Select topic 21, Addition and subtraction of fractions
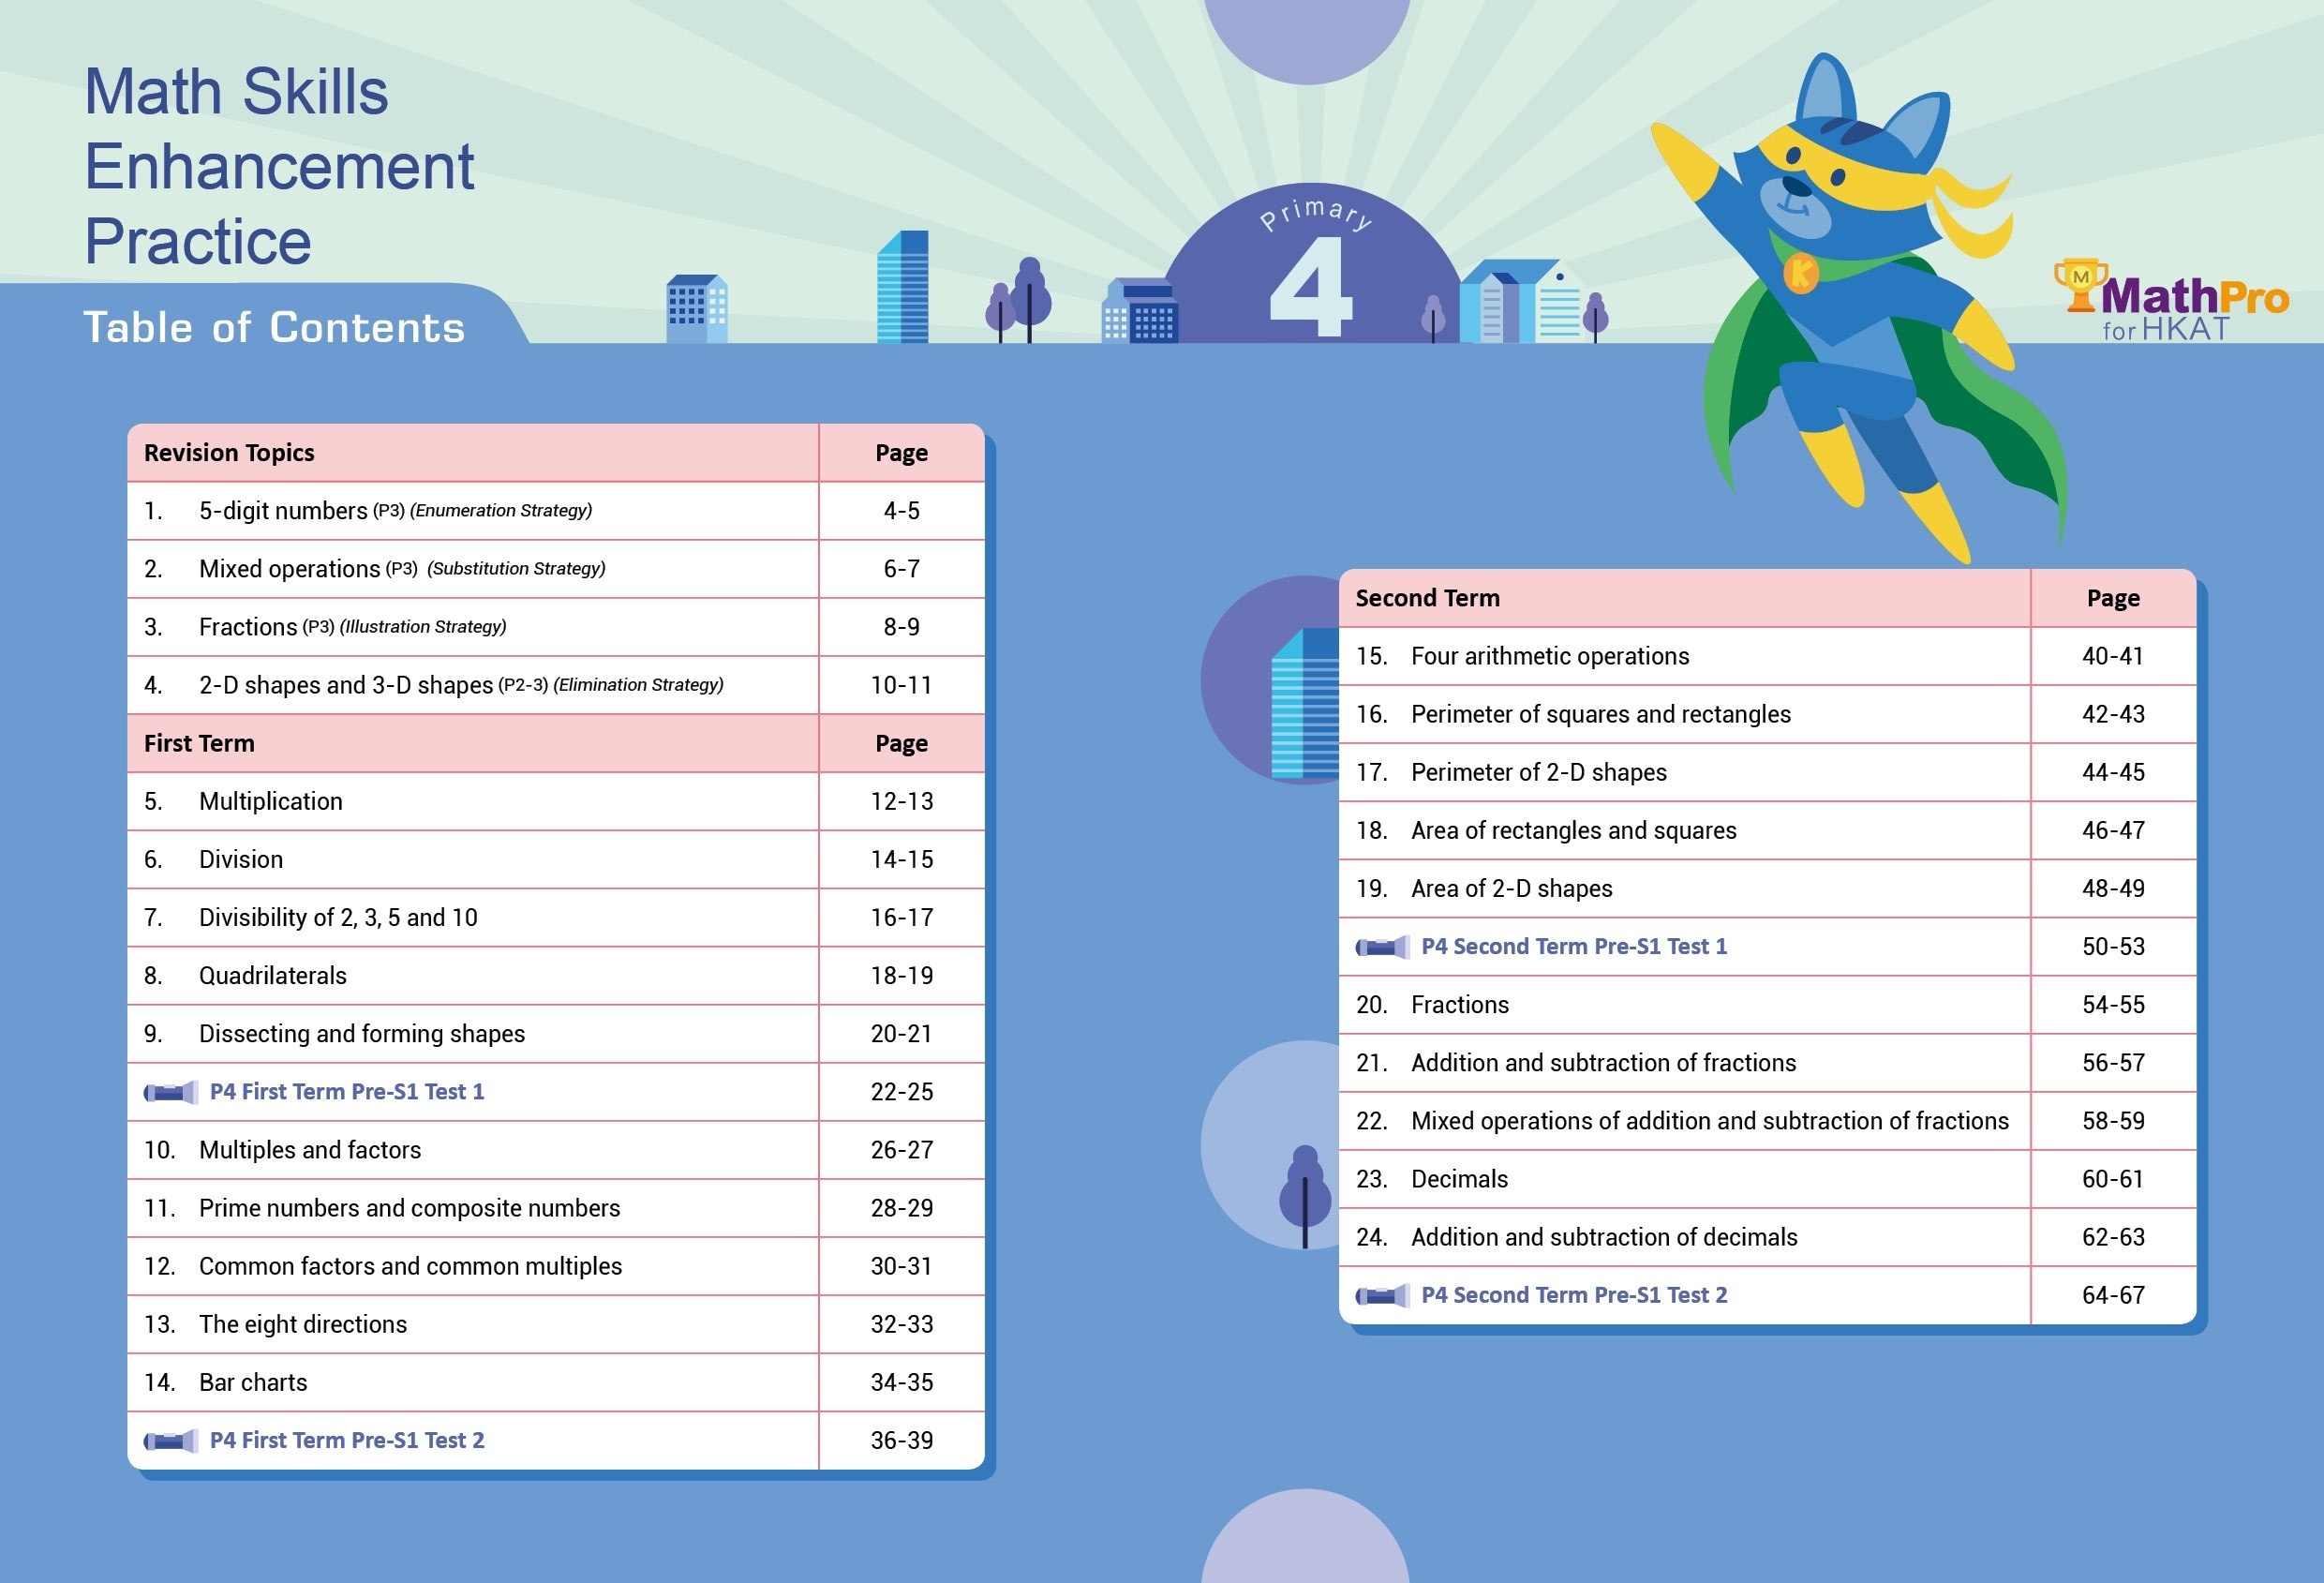2324x1583 pixels. 1685,1063
